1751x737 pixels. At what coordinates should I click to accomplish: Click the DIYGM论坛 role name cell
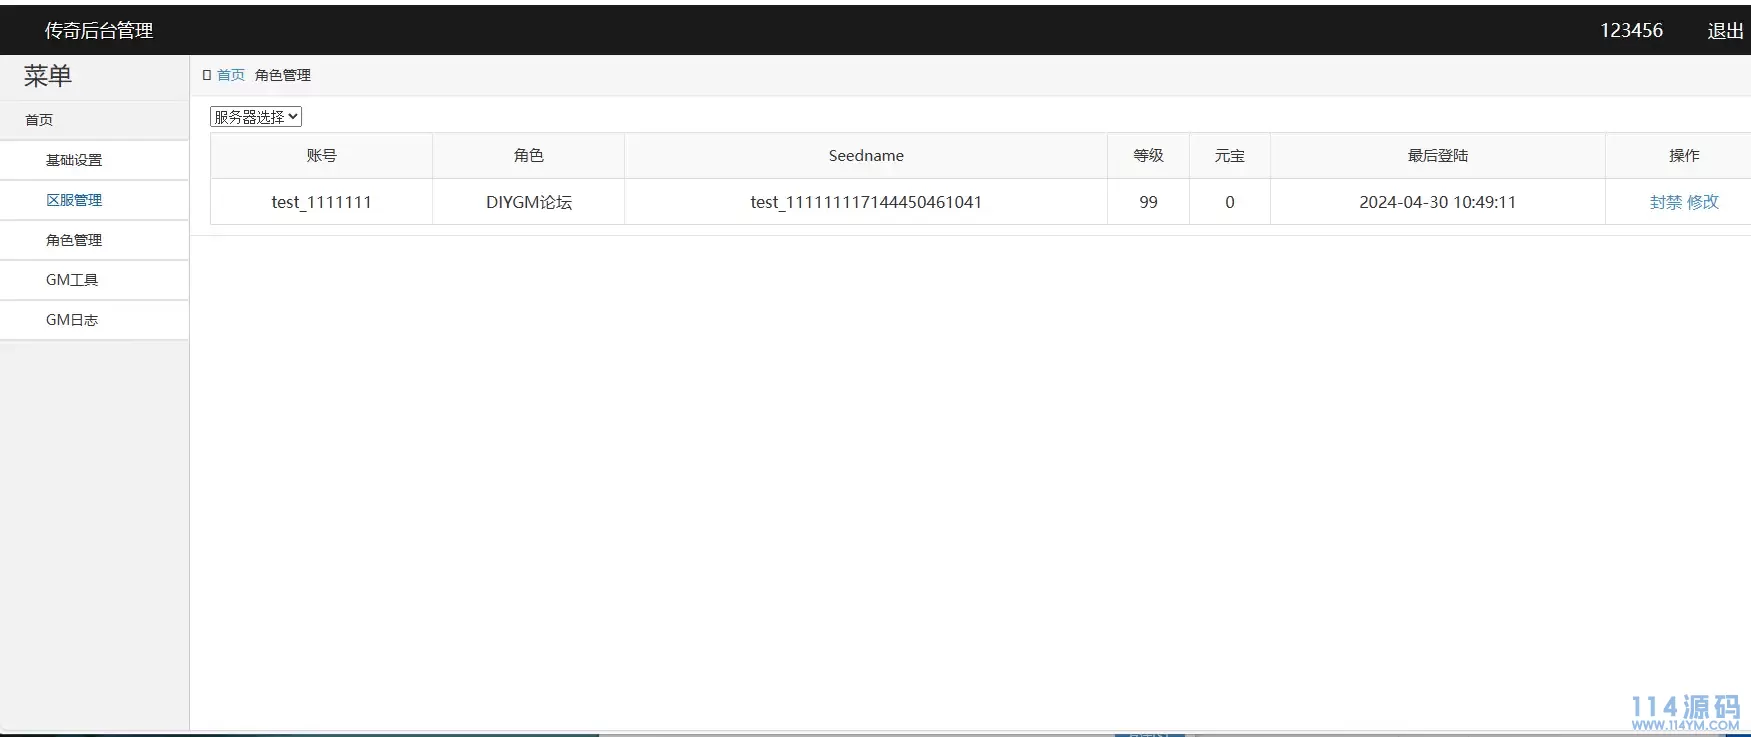pos(528,202)
